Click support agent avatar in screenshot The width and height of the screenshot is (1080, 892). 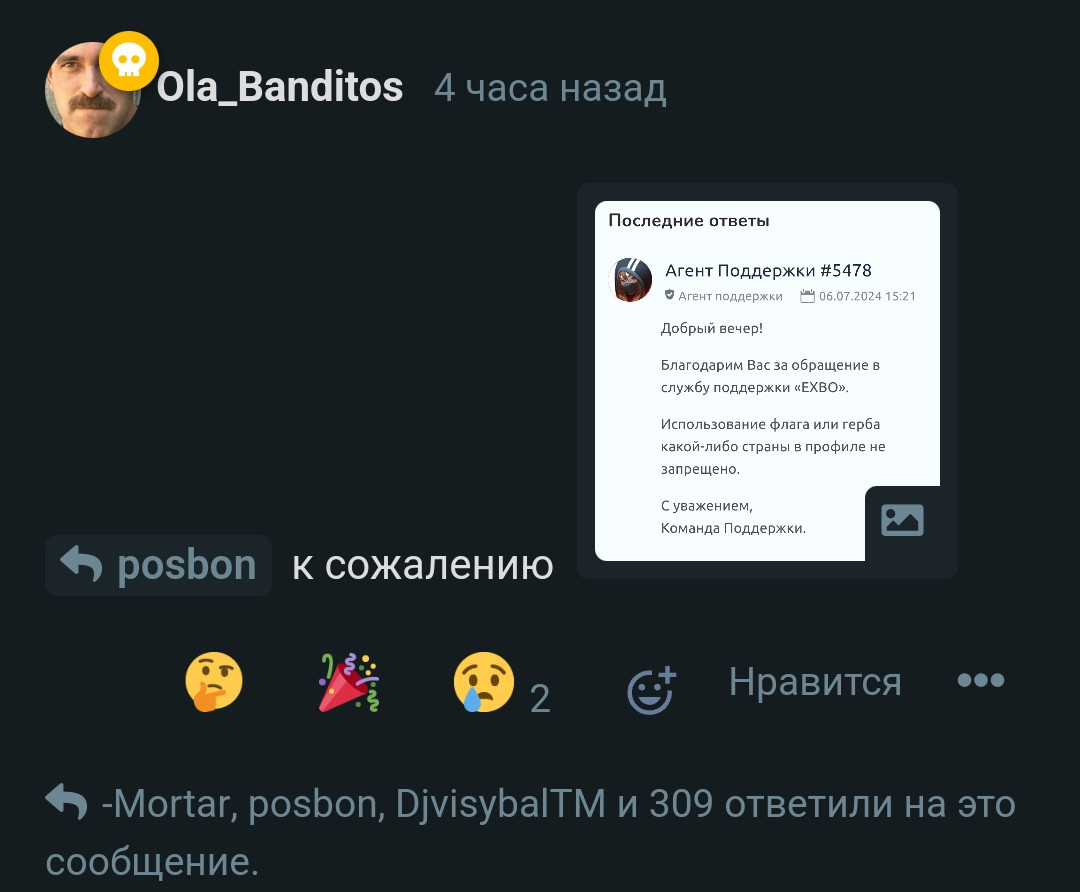[631, 280]
